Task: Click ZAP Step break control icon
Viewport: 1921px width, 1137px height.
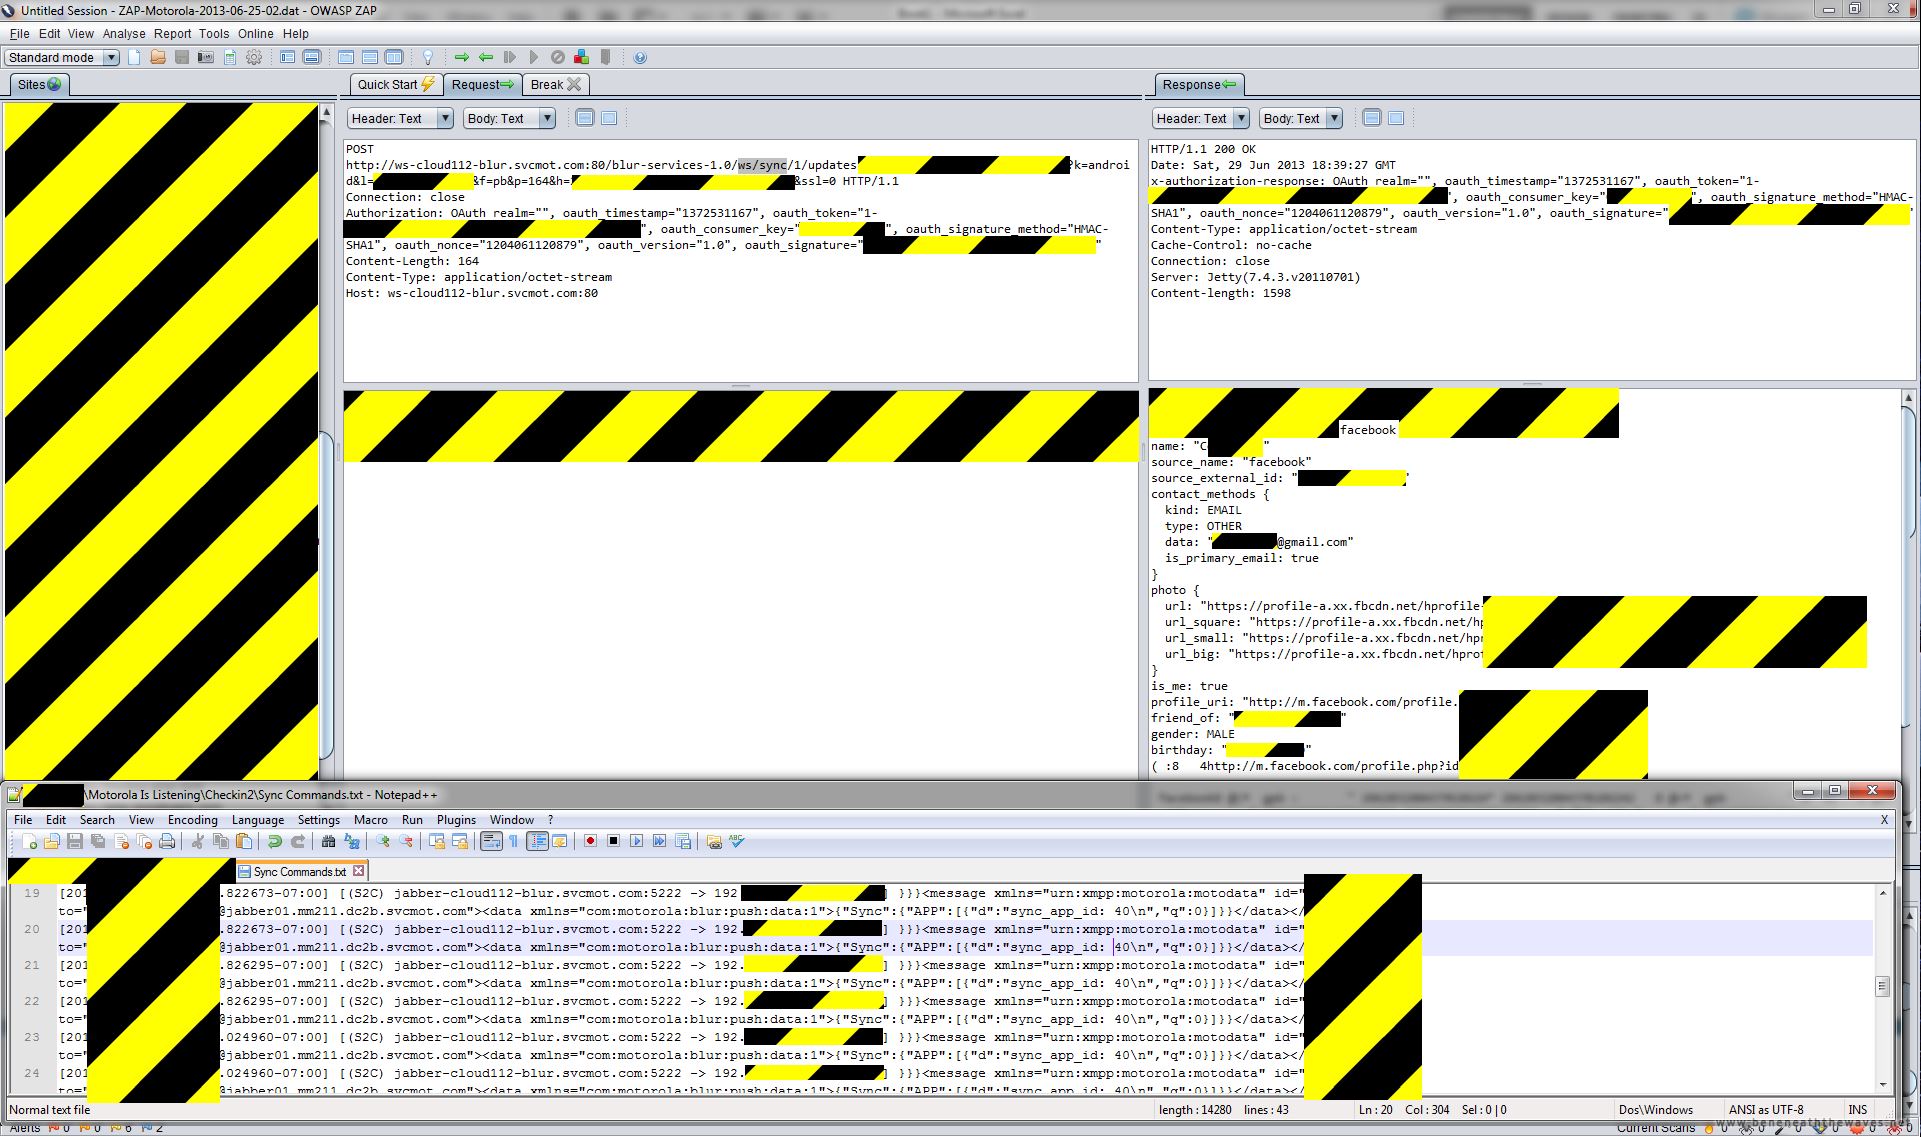Action: pos(510,58)
